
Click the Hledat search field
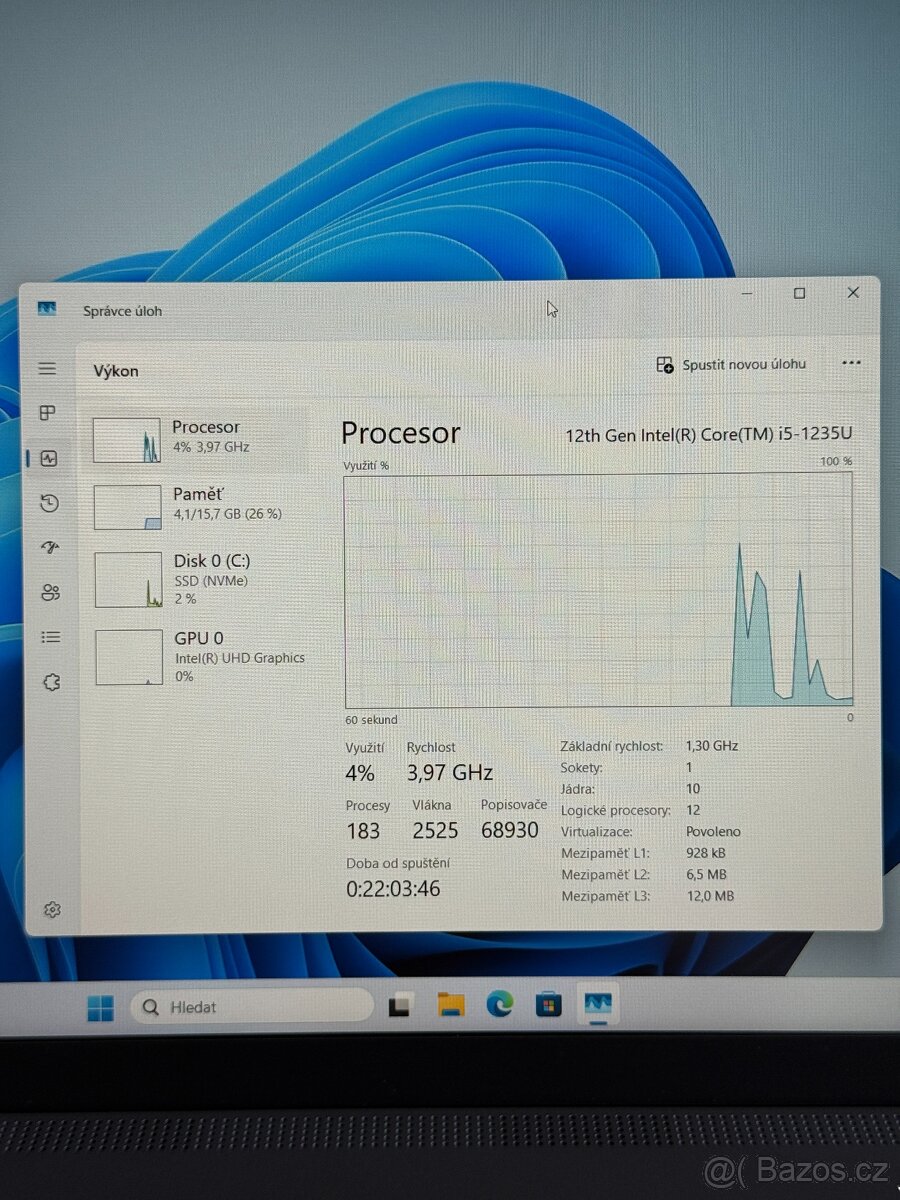[x=250, y=1007]
